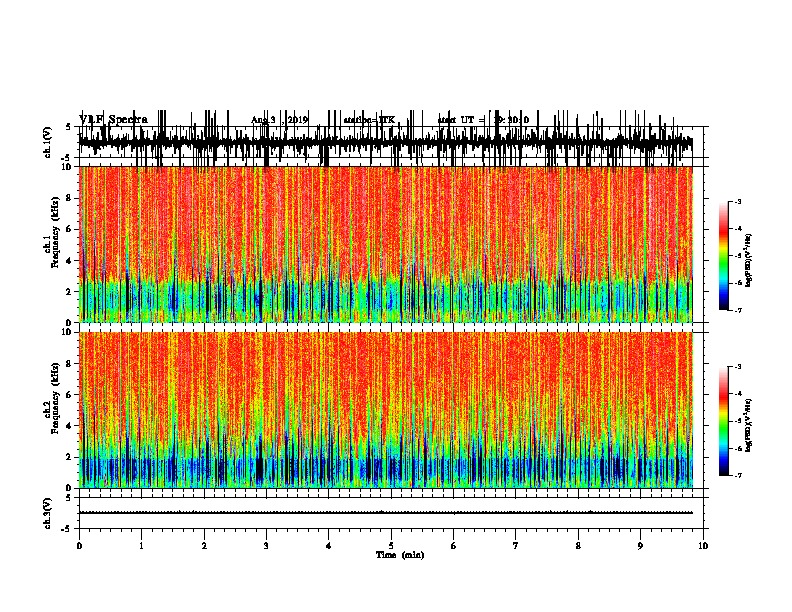This screenshot has width=792, height=612.
Task: Click the 'station=ITK' header text
Action: point(369,120)
